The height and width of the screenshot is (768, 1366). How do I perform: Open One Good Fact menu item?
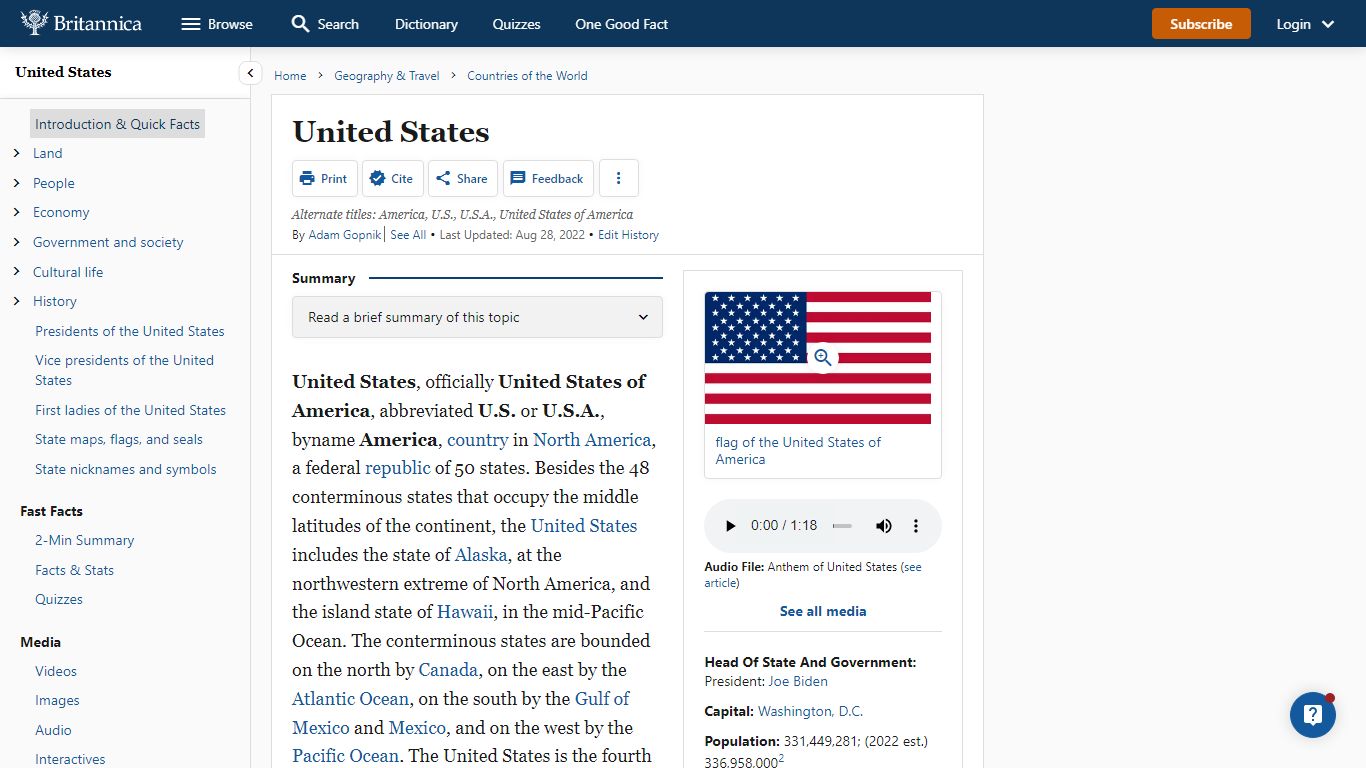pyautogui.click(x=621, y=24)
